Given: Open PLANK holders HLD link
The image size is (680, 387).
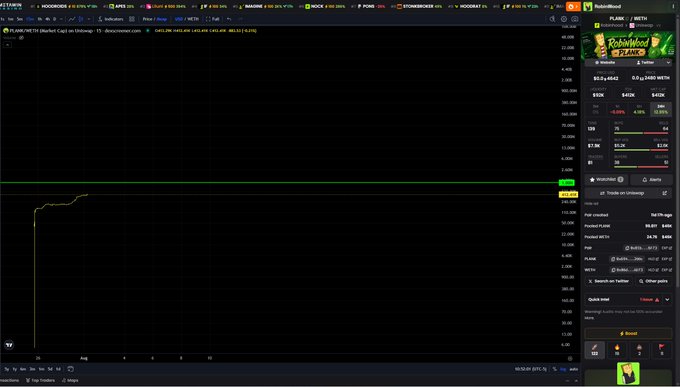Looking at the screenshot, I should click(x=653, y=259).
